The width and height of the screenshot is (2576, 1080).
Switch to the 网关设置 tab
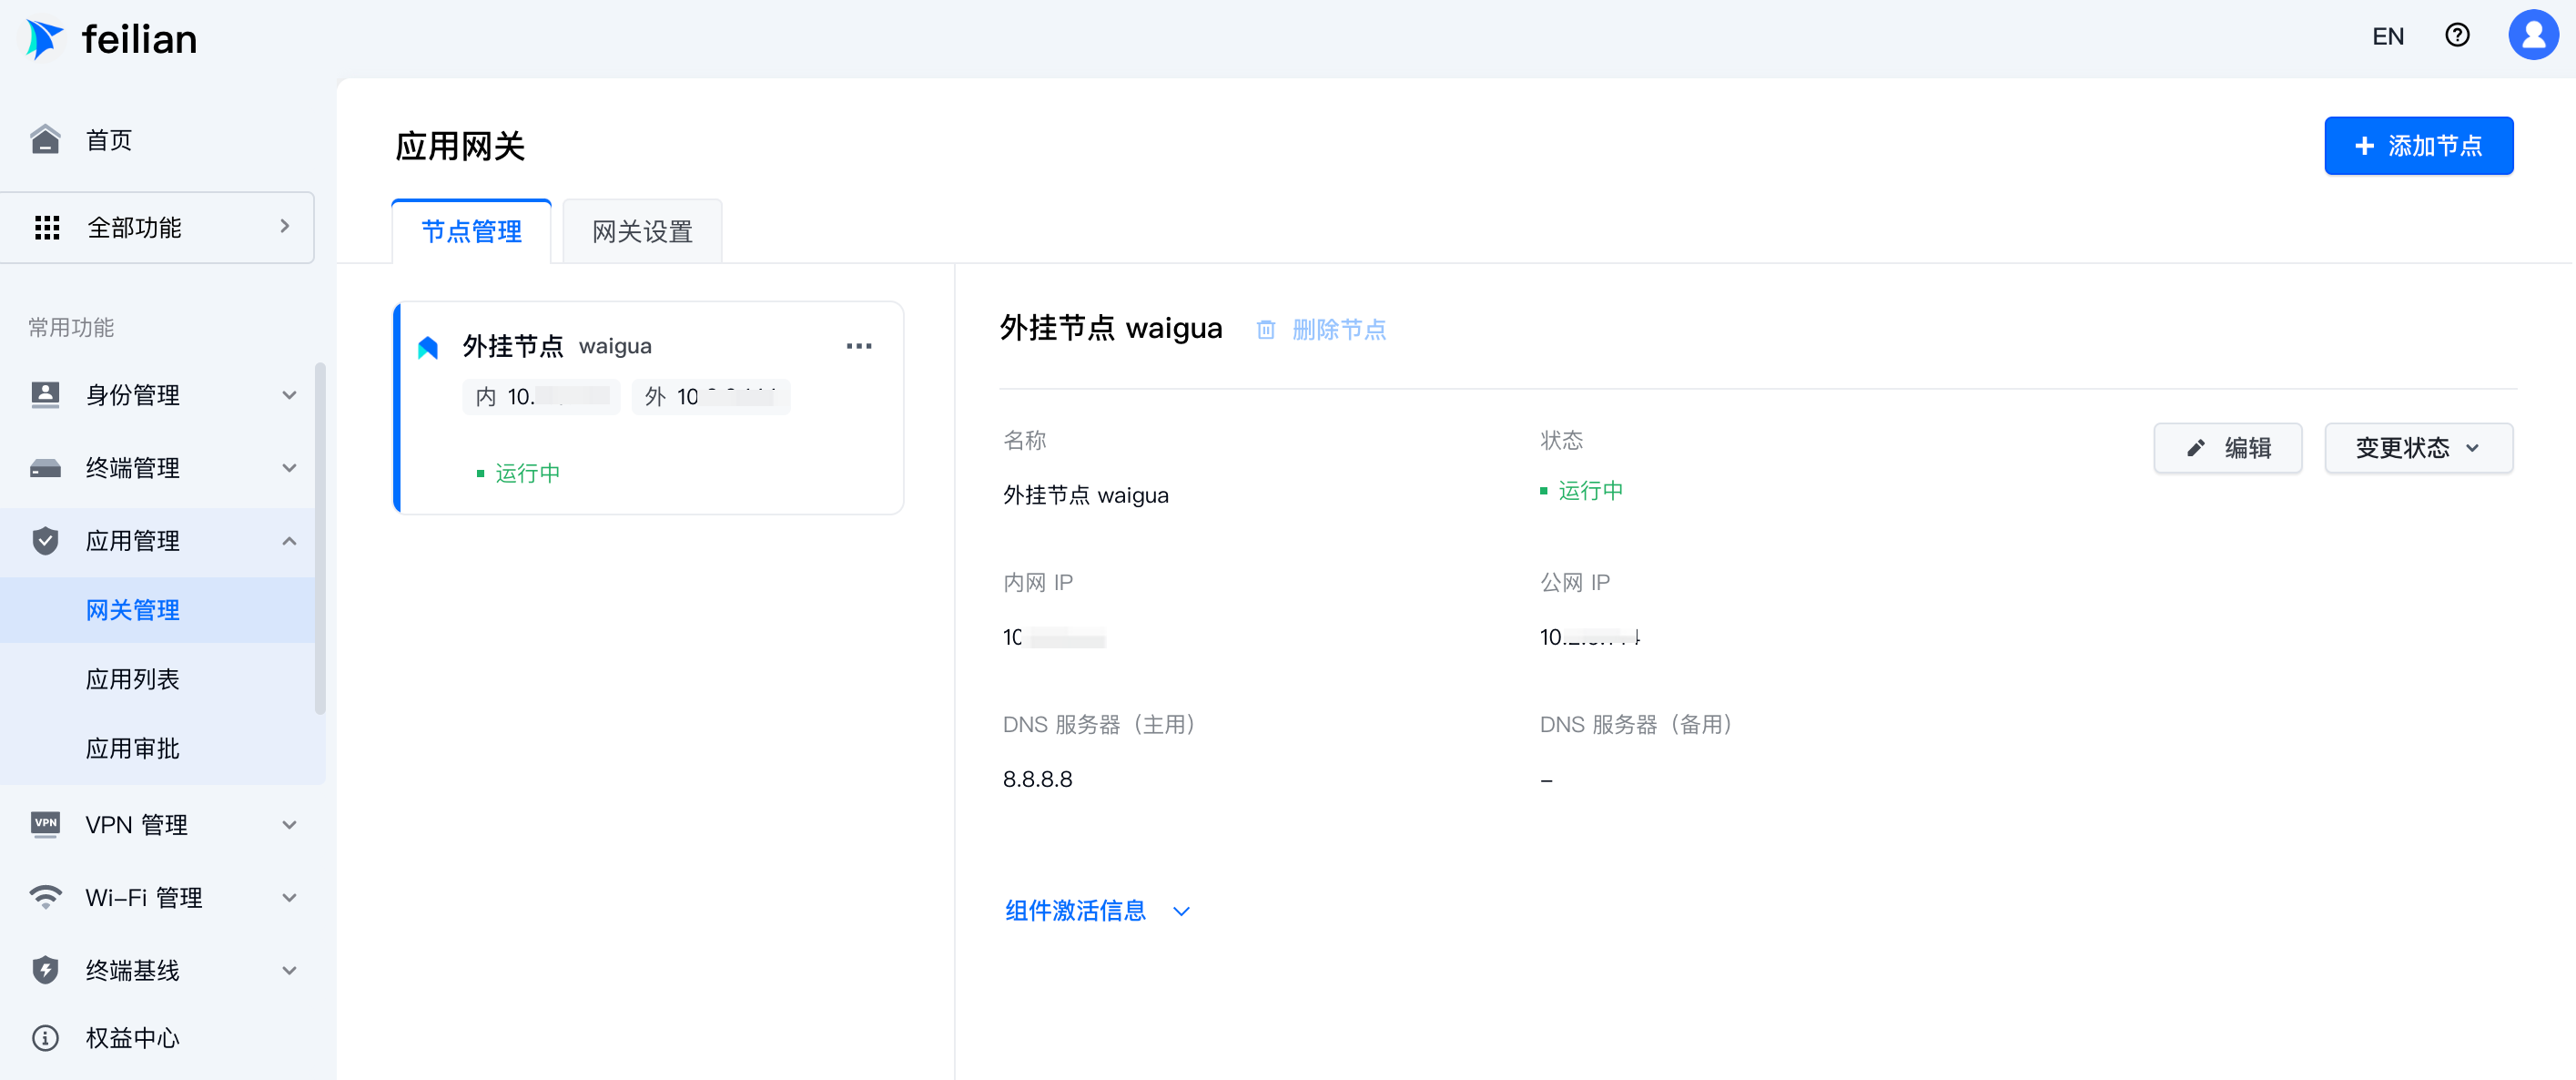point(642,232)
